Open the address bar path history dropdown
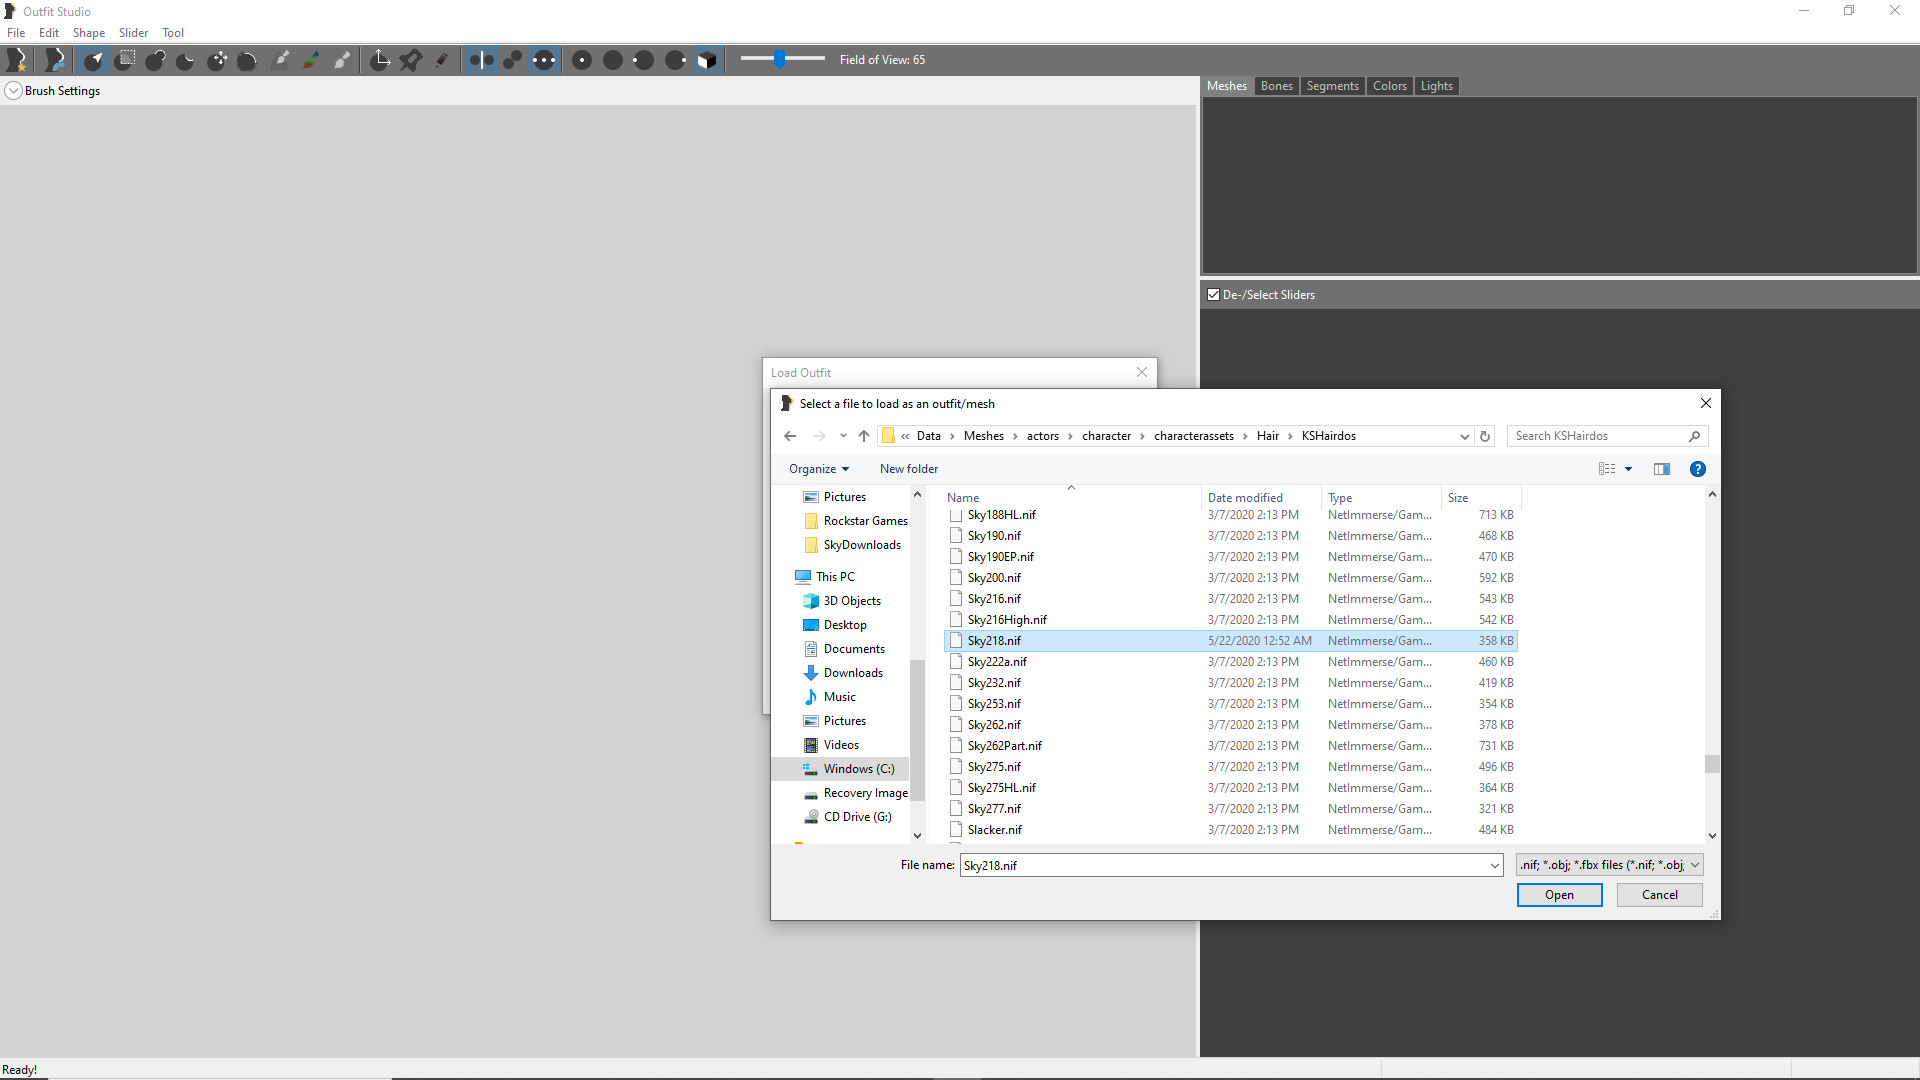Screen dimensions: 1920x1080 1464,436
